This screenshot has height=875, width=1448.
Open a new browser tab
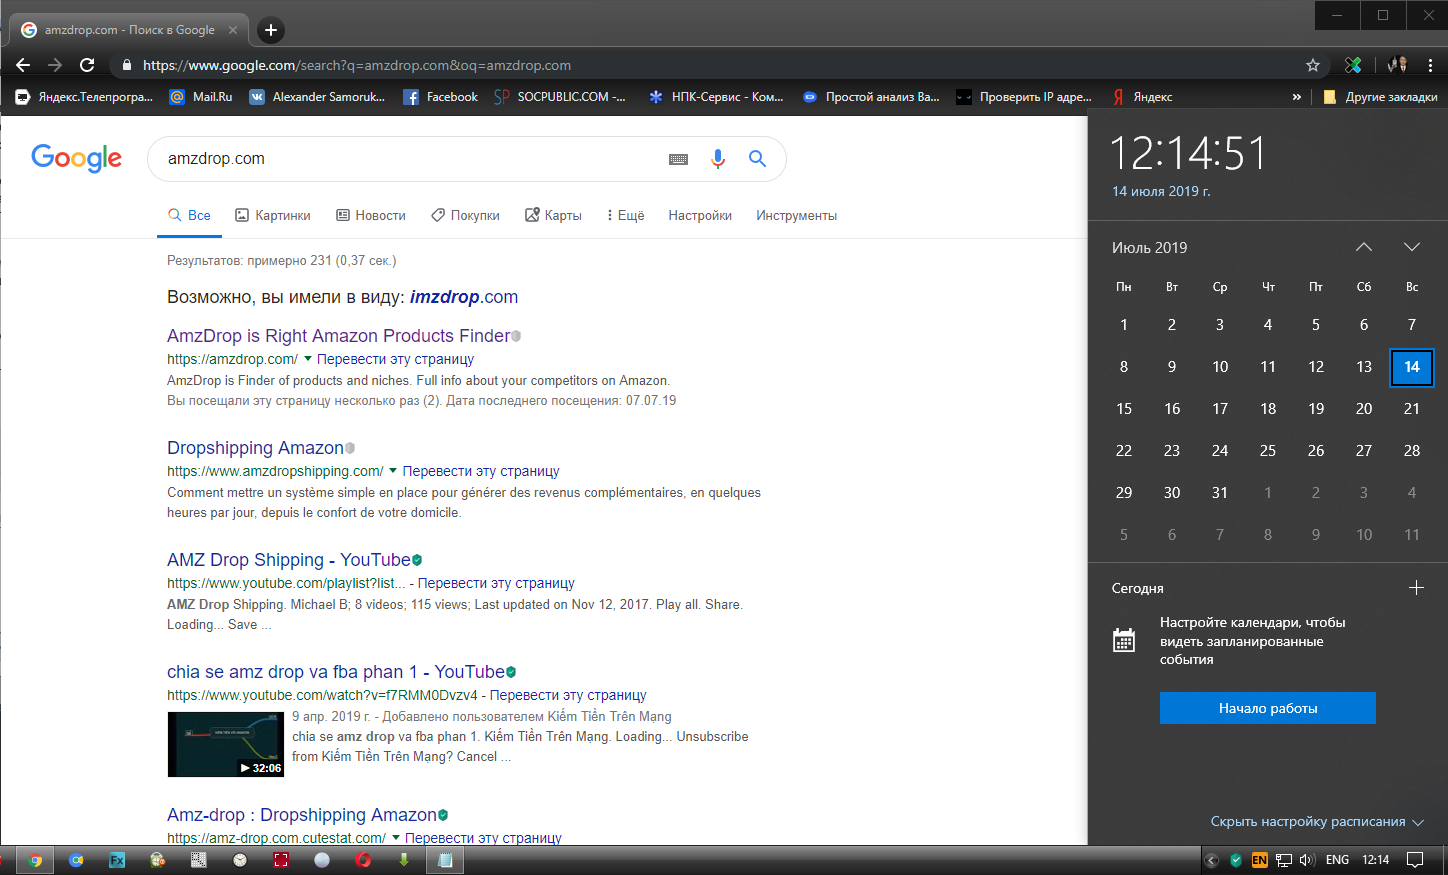click(x=270, y=30)
